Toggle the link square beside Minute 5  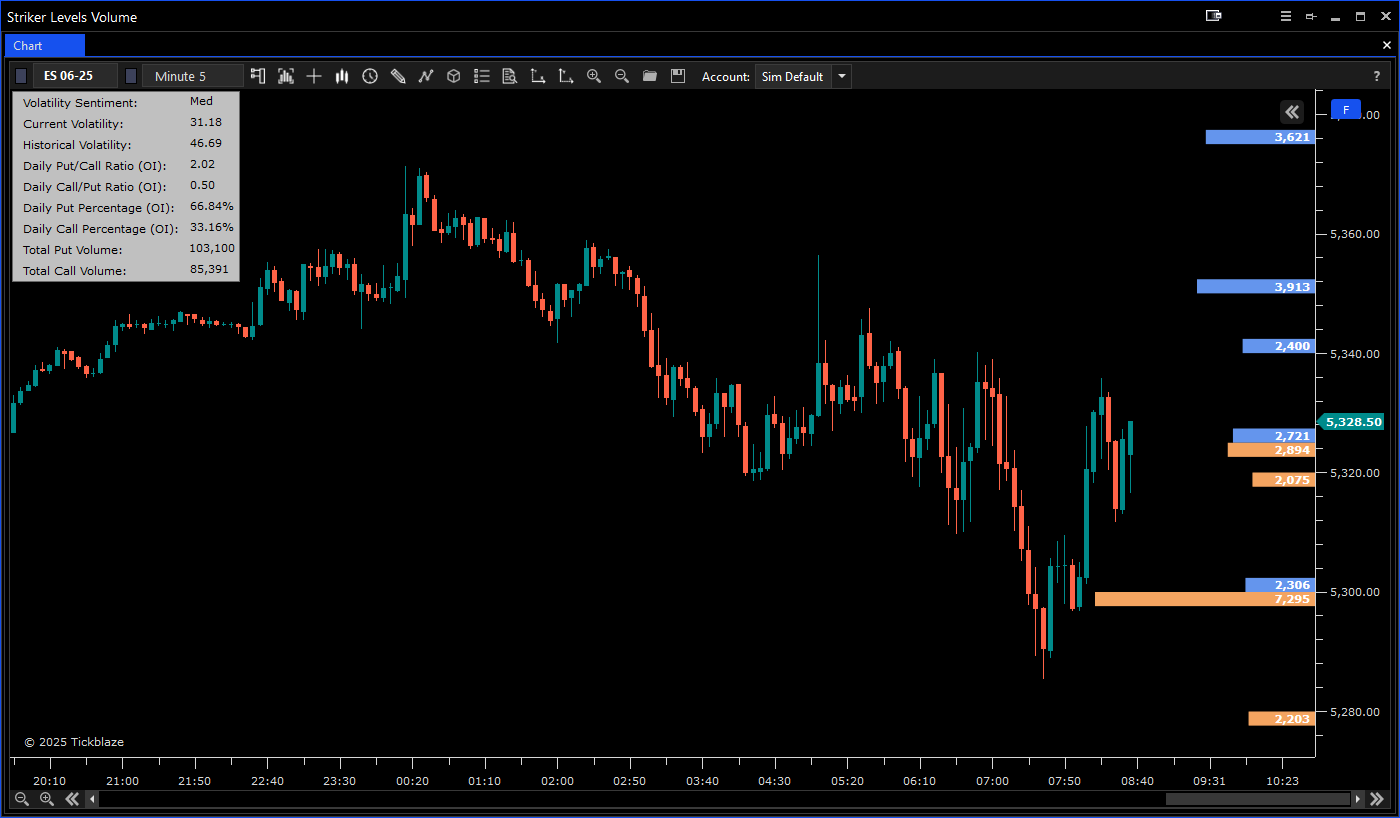(x=130, y=76)
